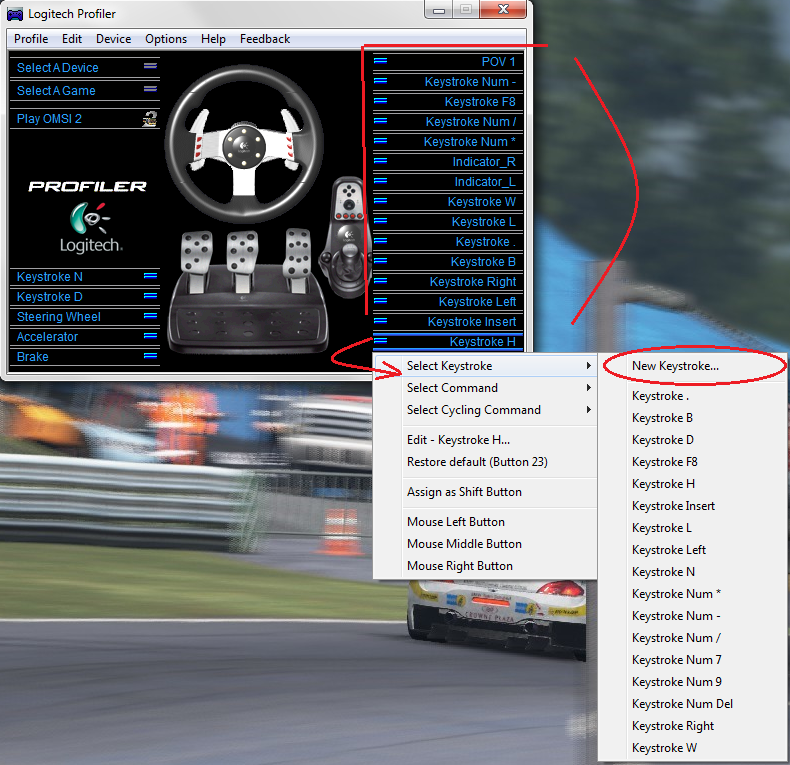Click the blue bars icon next to Keystroke Left
The height and width of the screenshot is (765, 790).
pos(380,301)
